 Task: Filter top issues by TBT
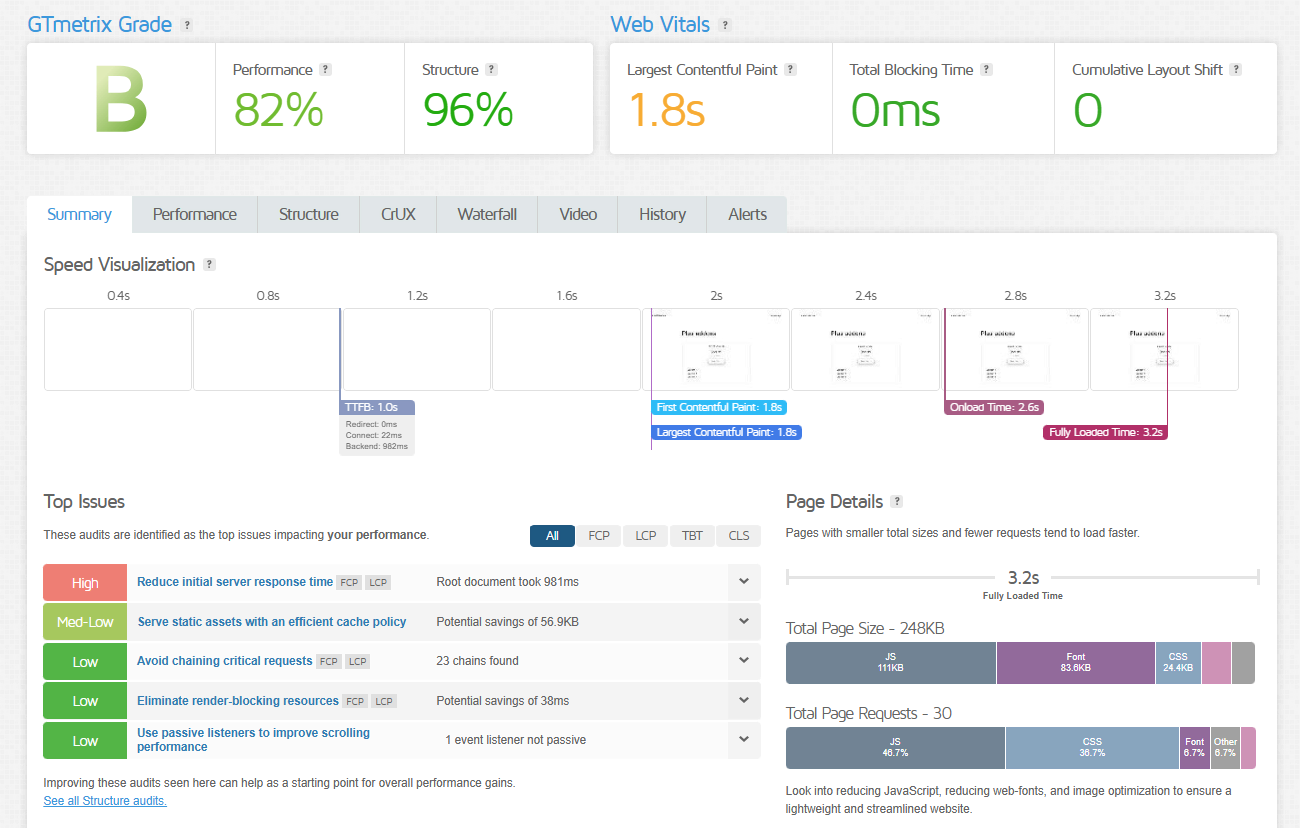point(692,536)
